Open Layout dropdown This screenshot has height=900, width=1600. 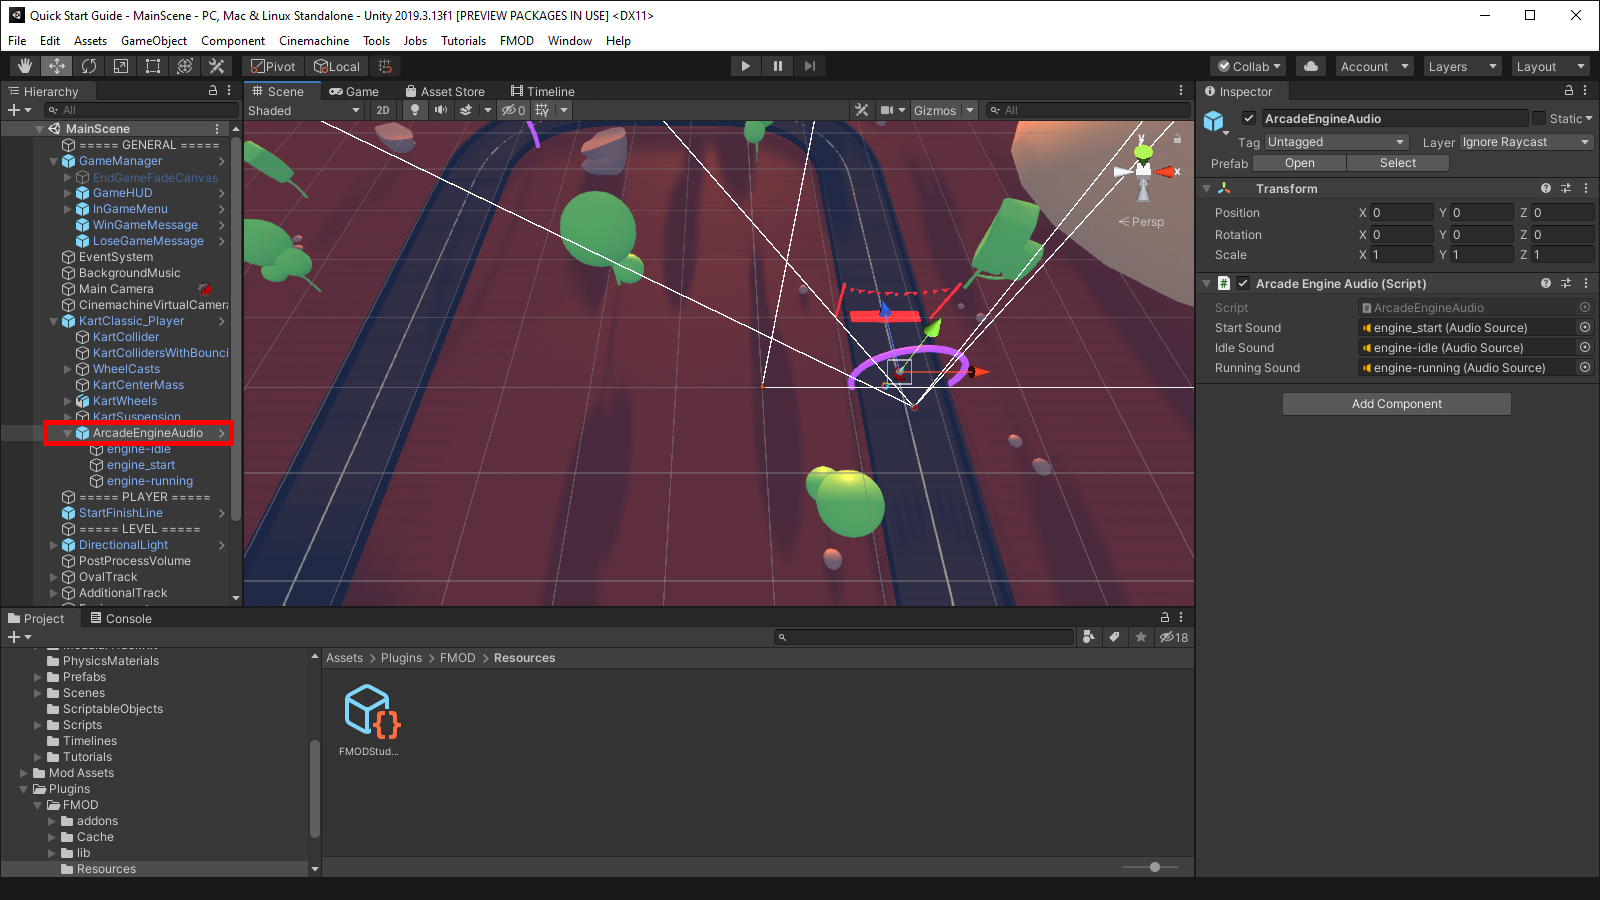(1550, 66)
